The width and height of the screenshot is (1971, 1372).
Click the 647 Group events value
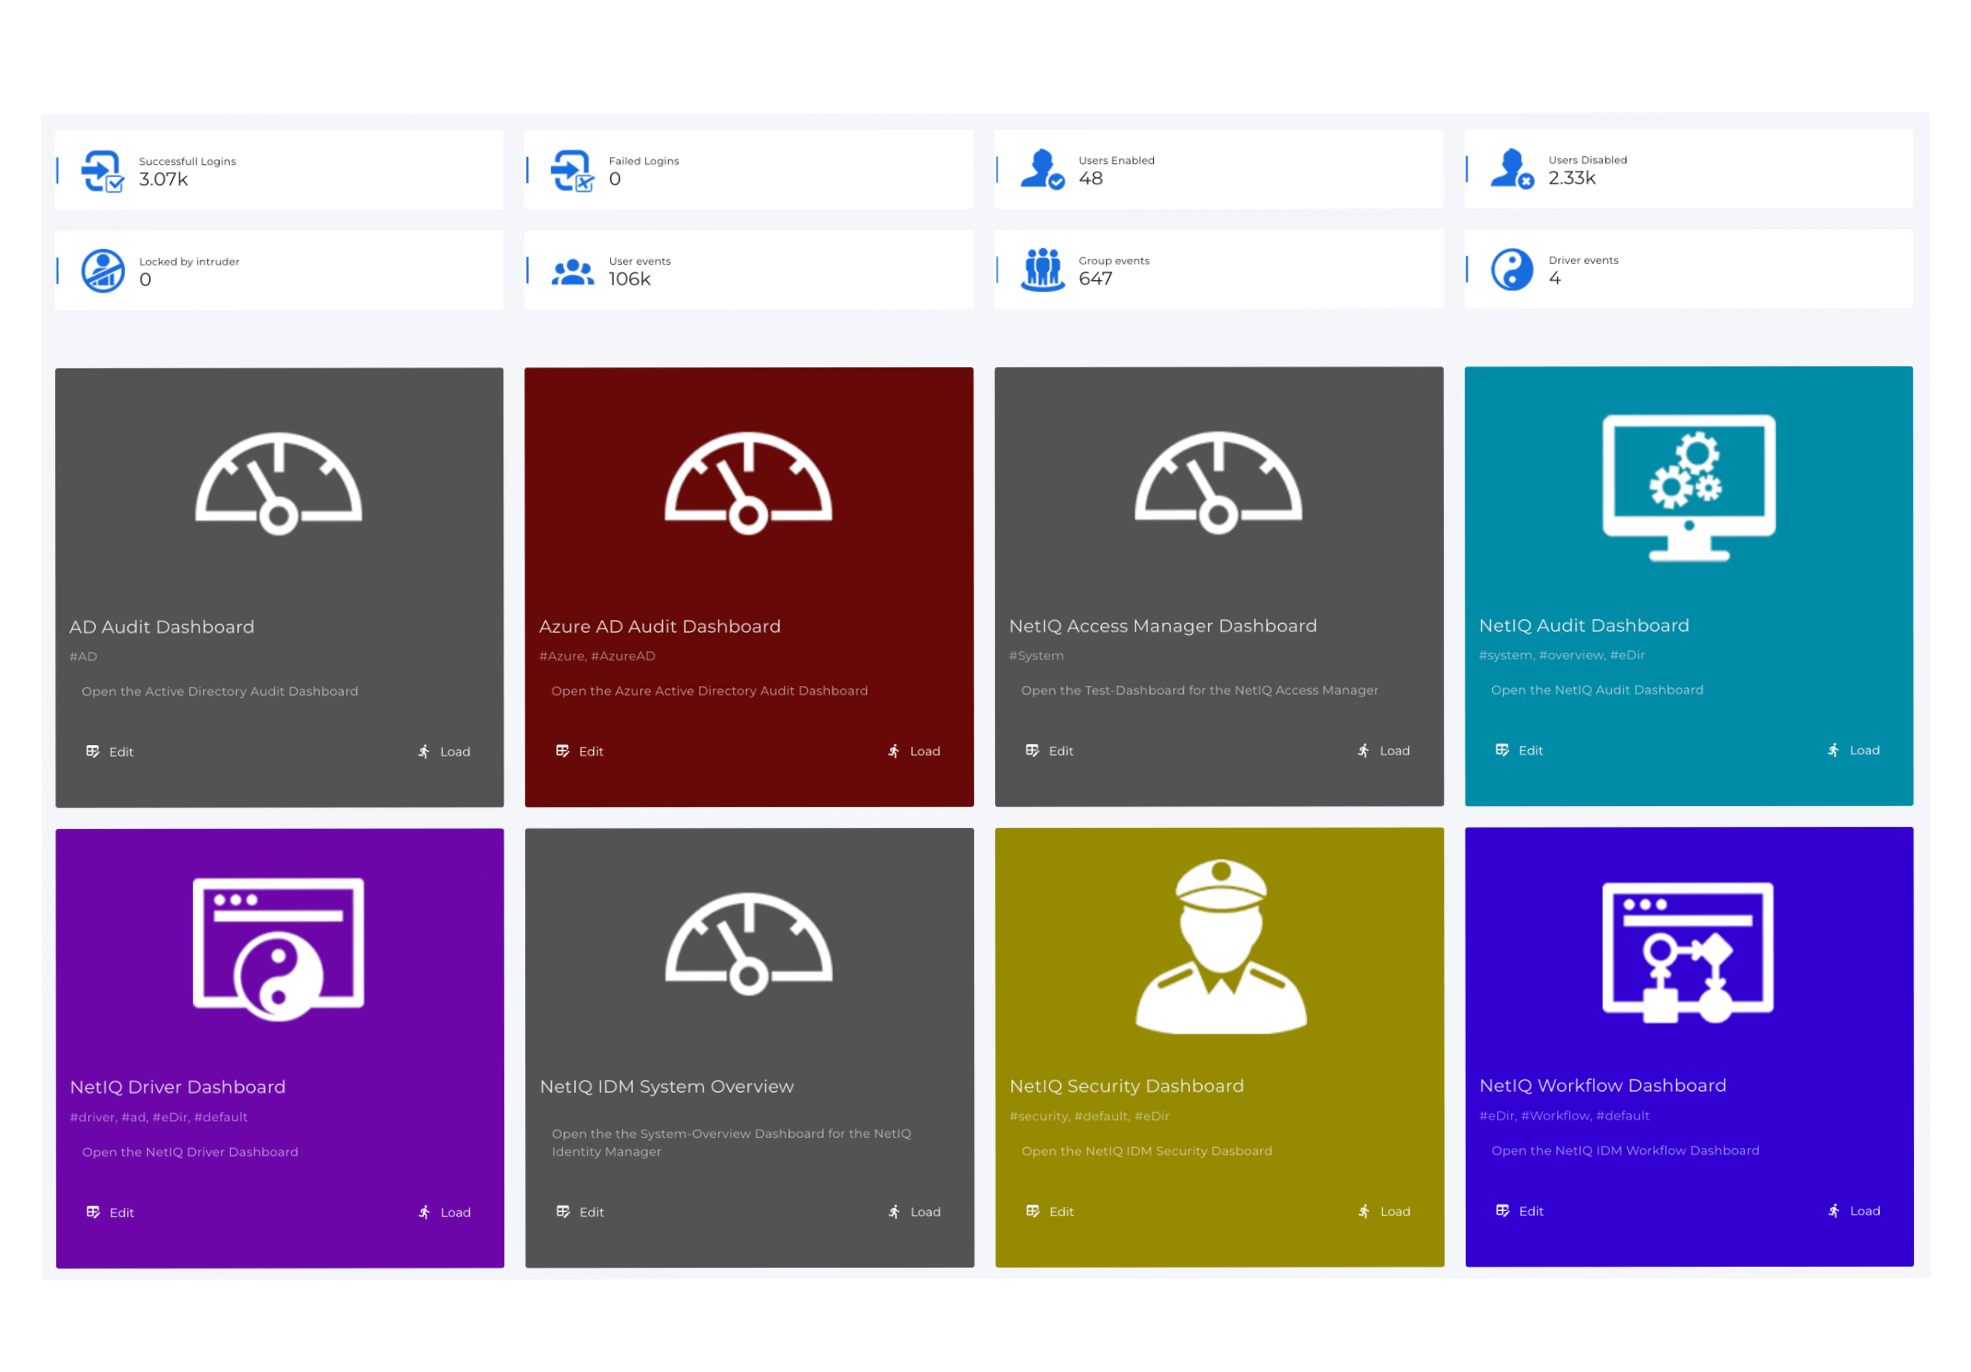[1095, 280]
